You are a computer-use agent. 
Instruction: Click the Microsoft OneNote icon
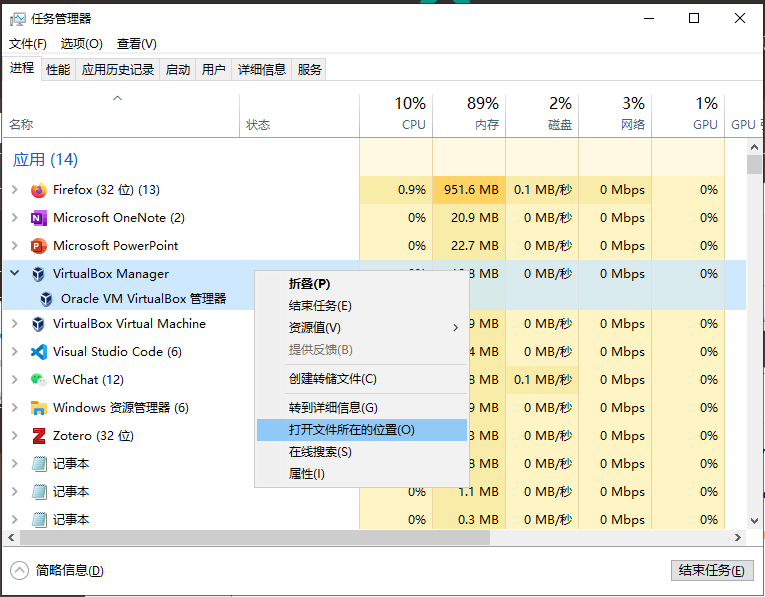(x=39, y=218)
